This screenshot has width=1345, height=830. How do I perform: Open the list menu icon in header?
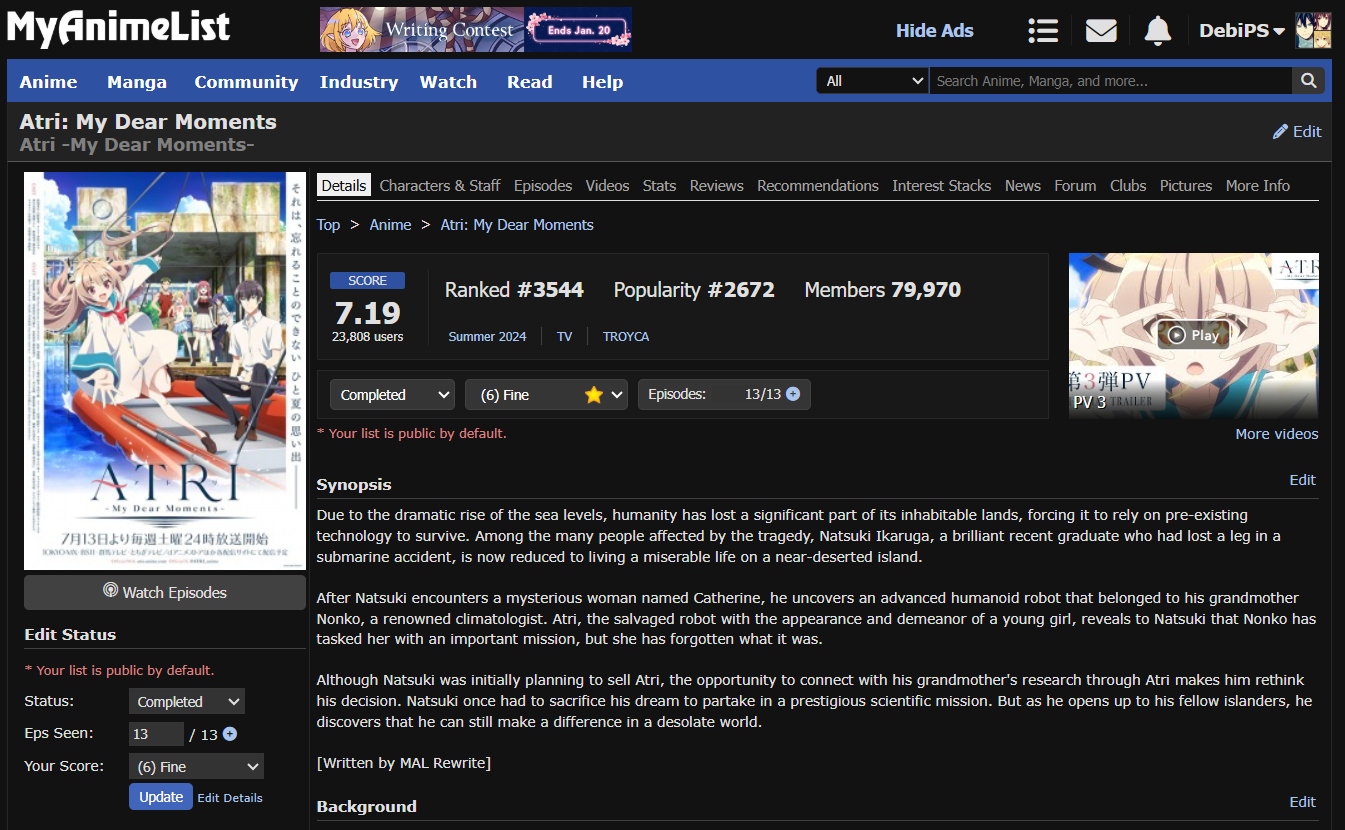click(x=1043, y=31)
